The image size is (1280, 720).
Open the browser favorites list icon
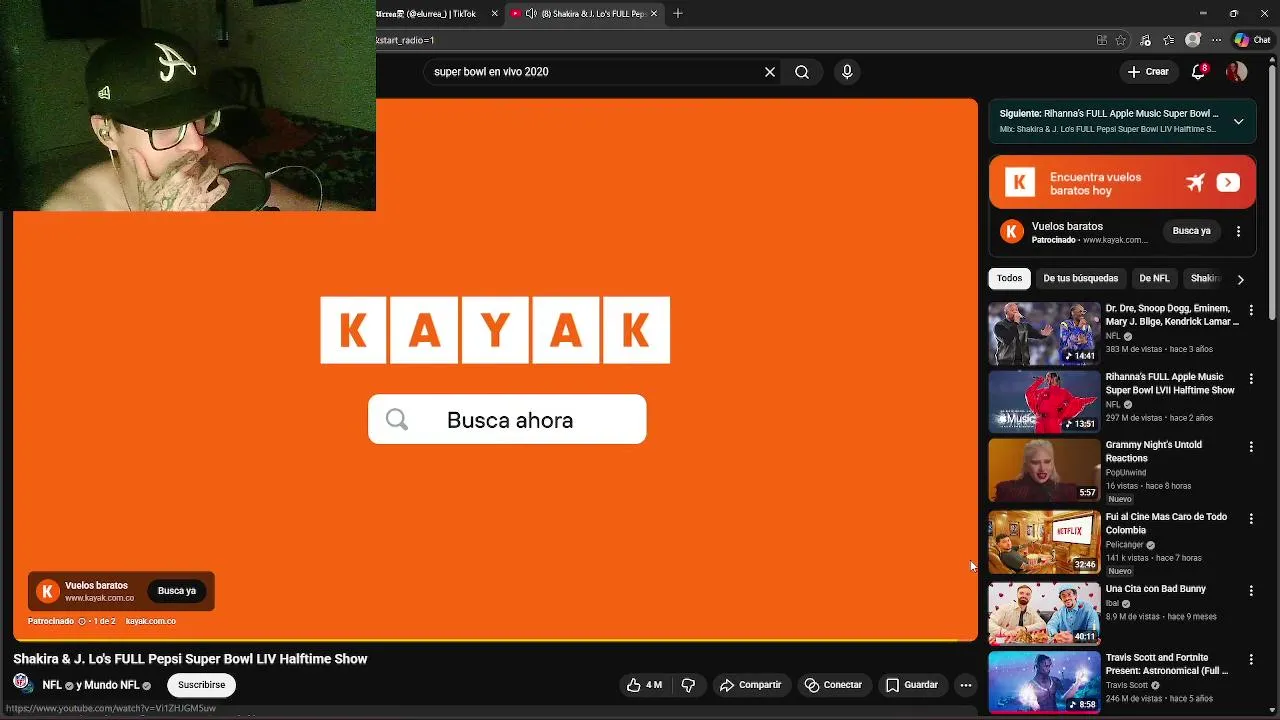(x=1169, y=40)
